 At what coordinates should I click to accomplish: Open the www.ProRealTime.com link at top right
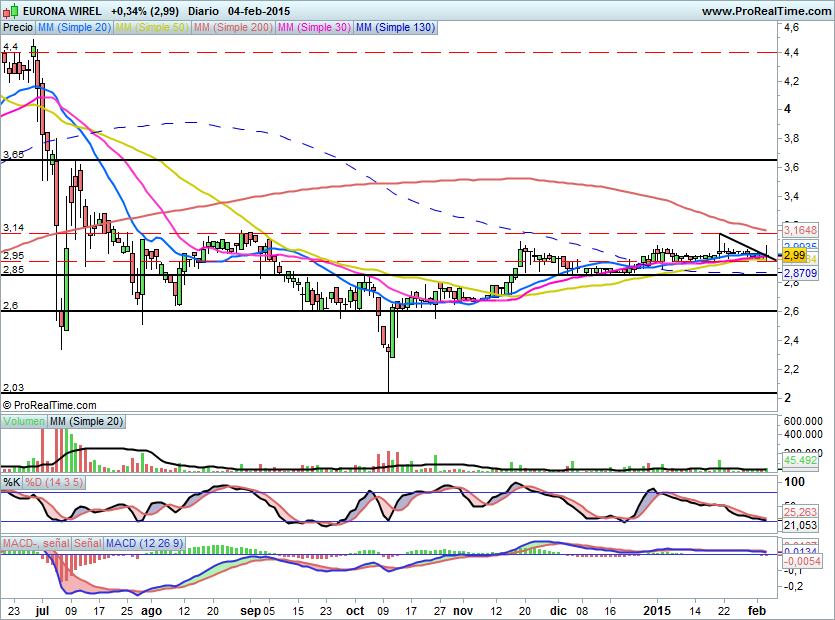(765, 10)
